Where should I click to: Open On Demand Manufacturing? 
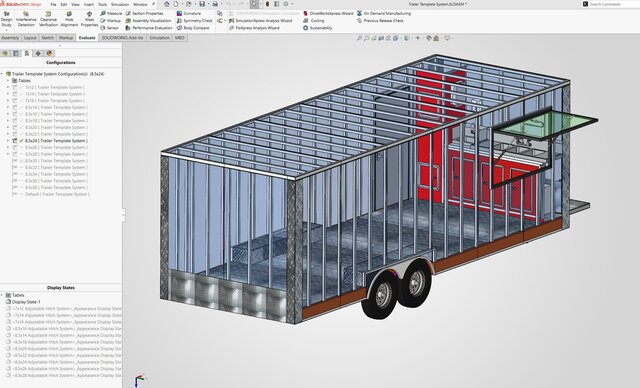pos(384,13)
